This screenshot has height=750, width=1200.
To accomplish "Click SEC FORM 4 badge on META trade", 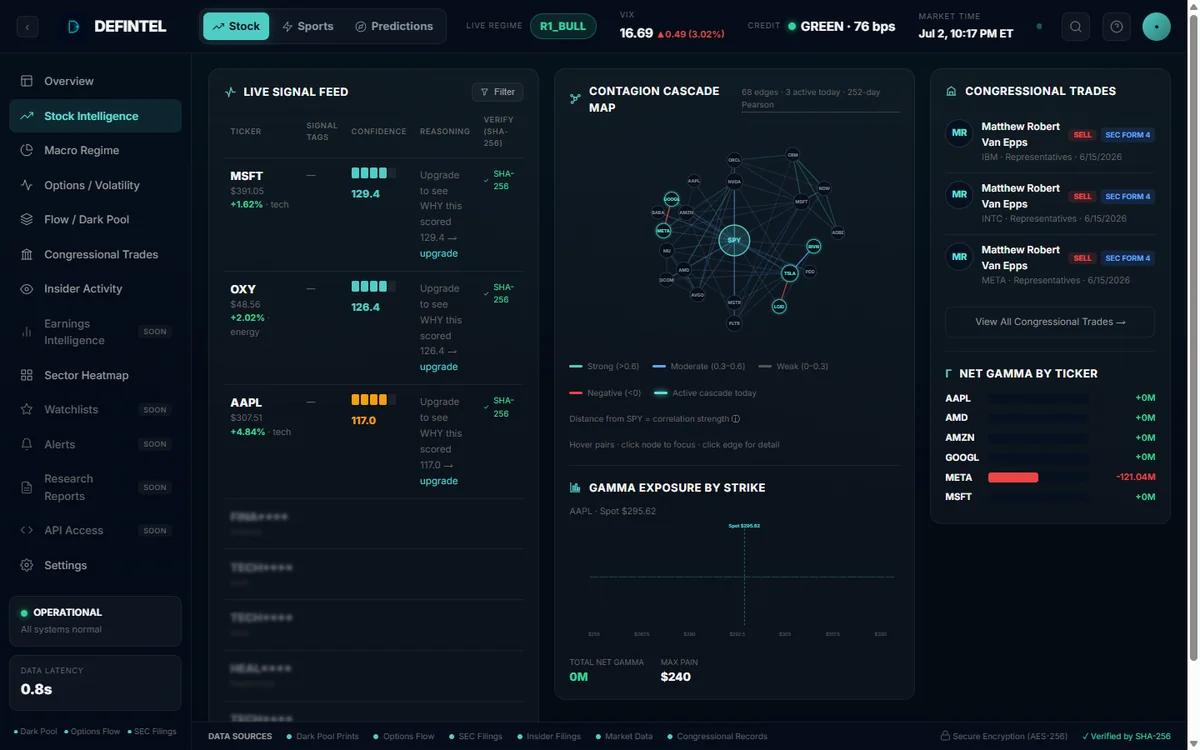I will (x=1127, y=258).
